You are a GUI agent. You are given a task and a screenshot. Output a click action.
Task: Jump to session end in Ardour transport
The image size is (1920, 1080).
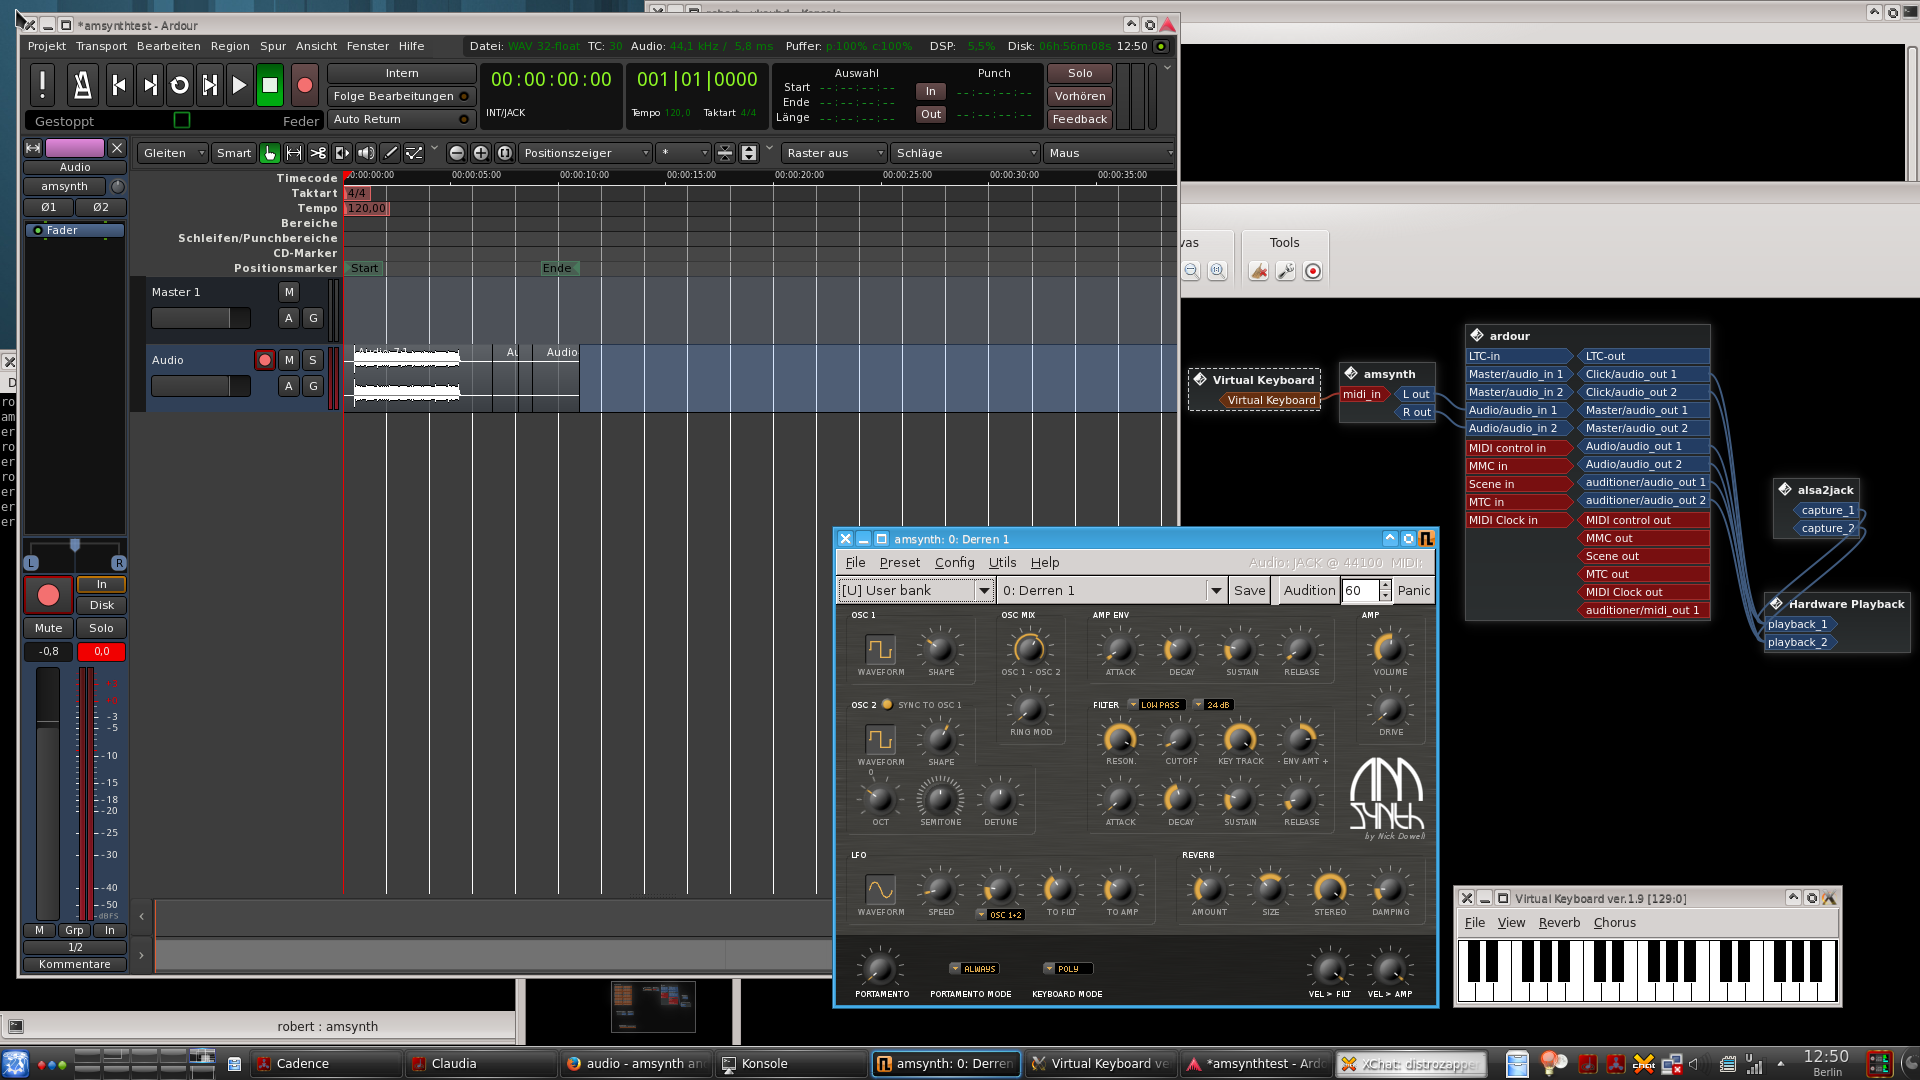[x=150, y=86]
